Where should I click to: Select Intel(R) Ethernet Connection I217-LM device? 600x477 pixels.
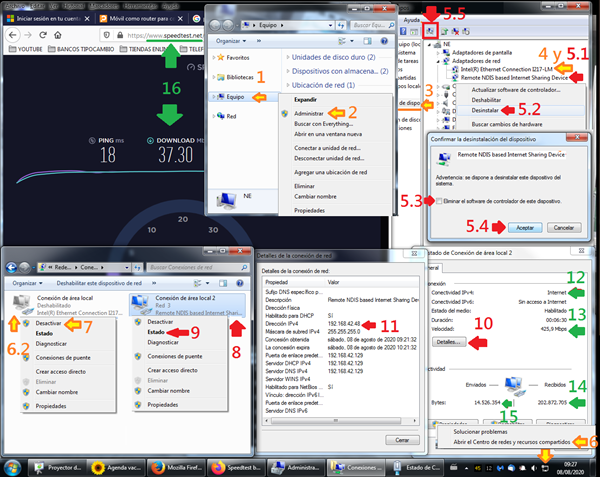click(x=506, y=69)
